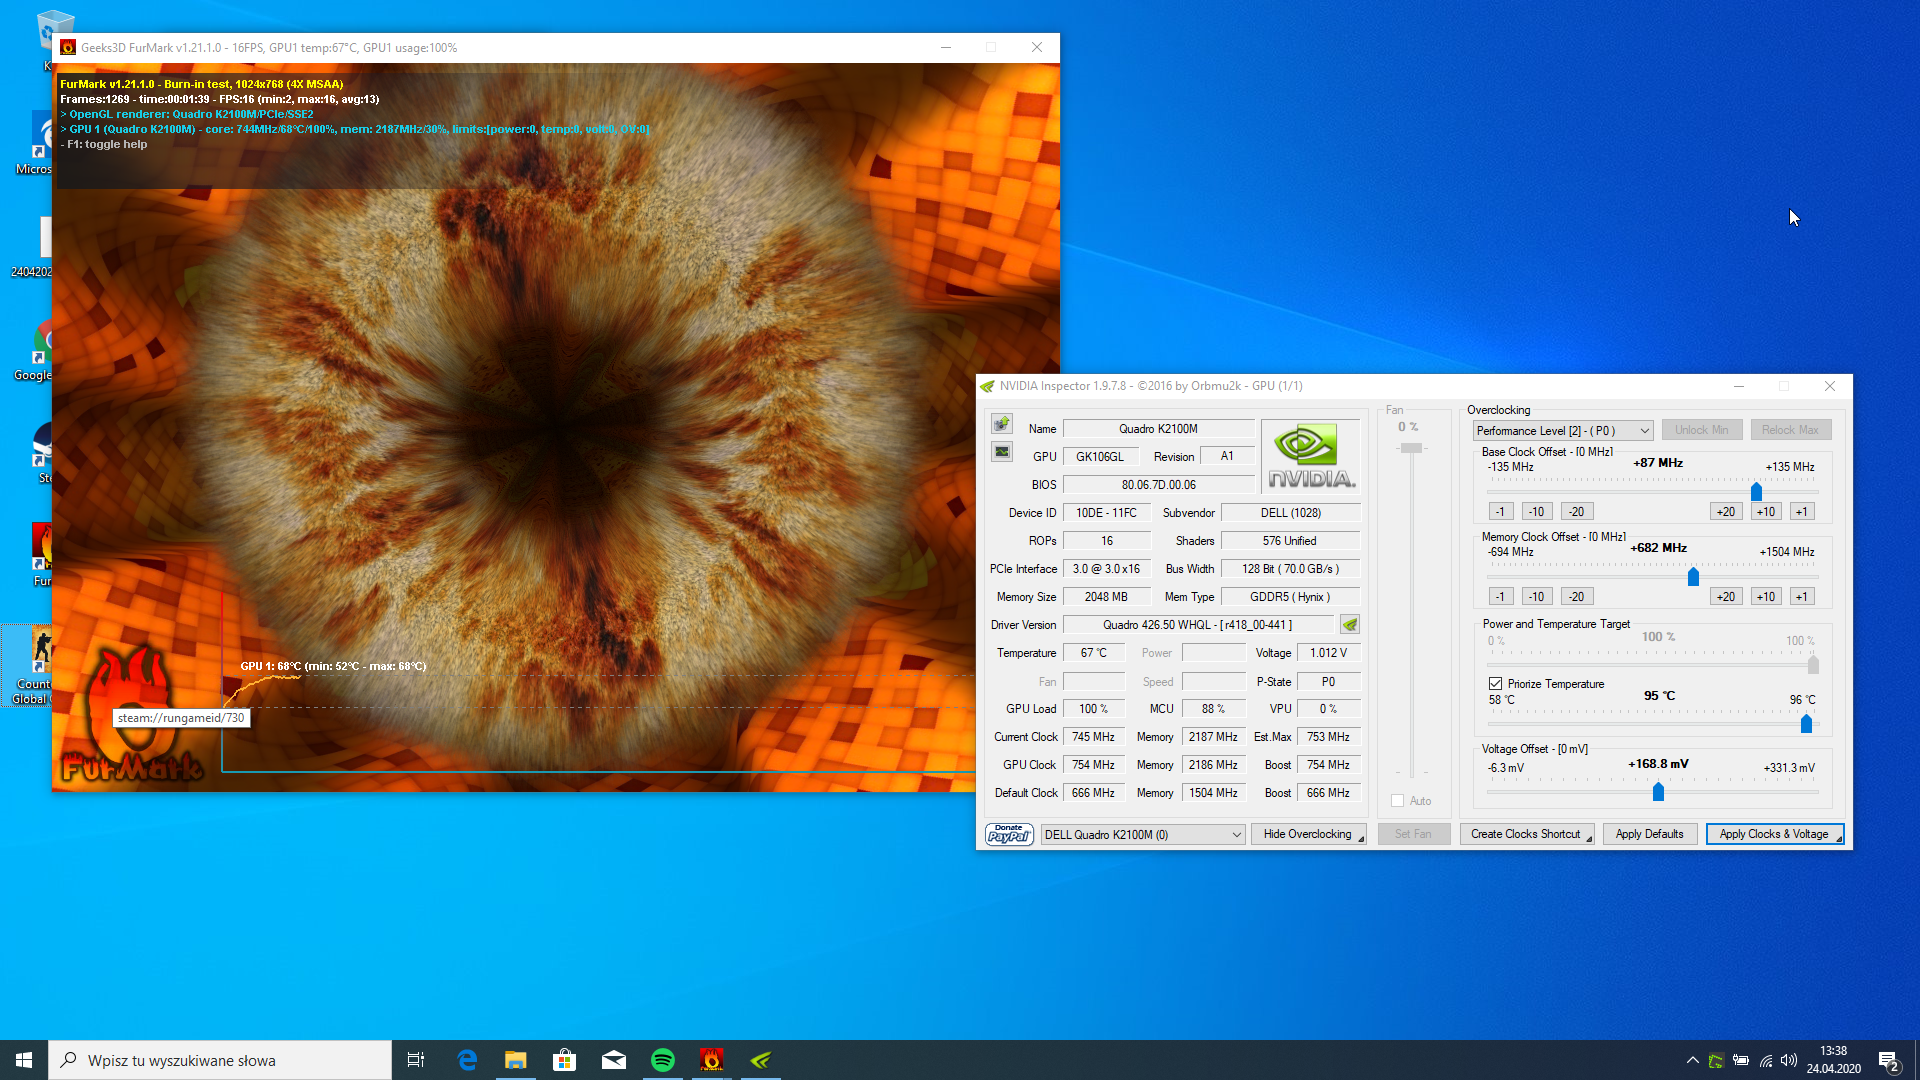Open the sensor monitoring graph icon
The height and width of the screenshot is (1080, 1920).
pos(1002,452)
